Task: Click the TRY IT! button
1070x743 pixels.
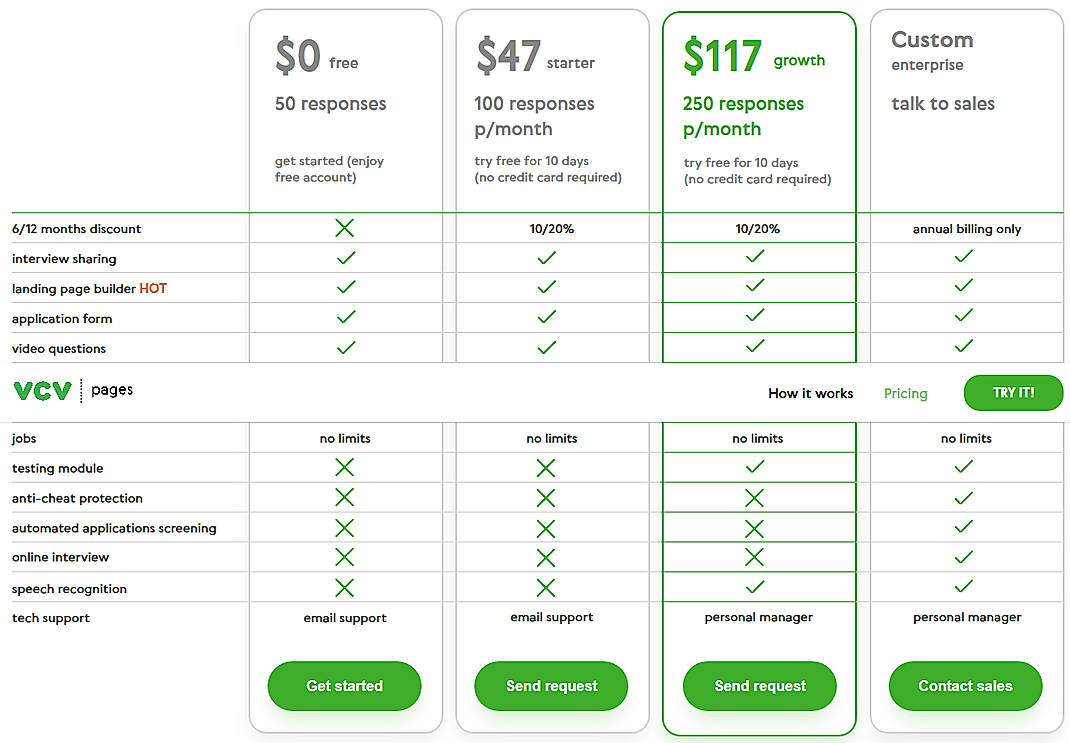Action: 1013,393
